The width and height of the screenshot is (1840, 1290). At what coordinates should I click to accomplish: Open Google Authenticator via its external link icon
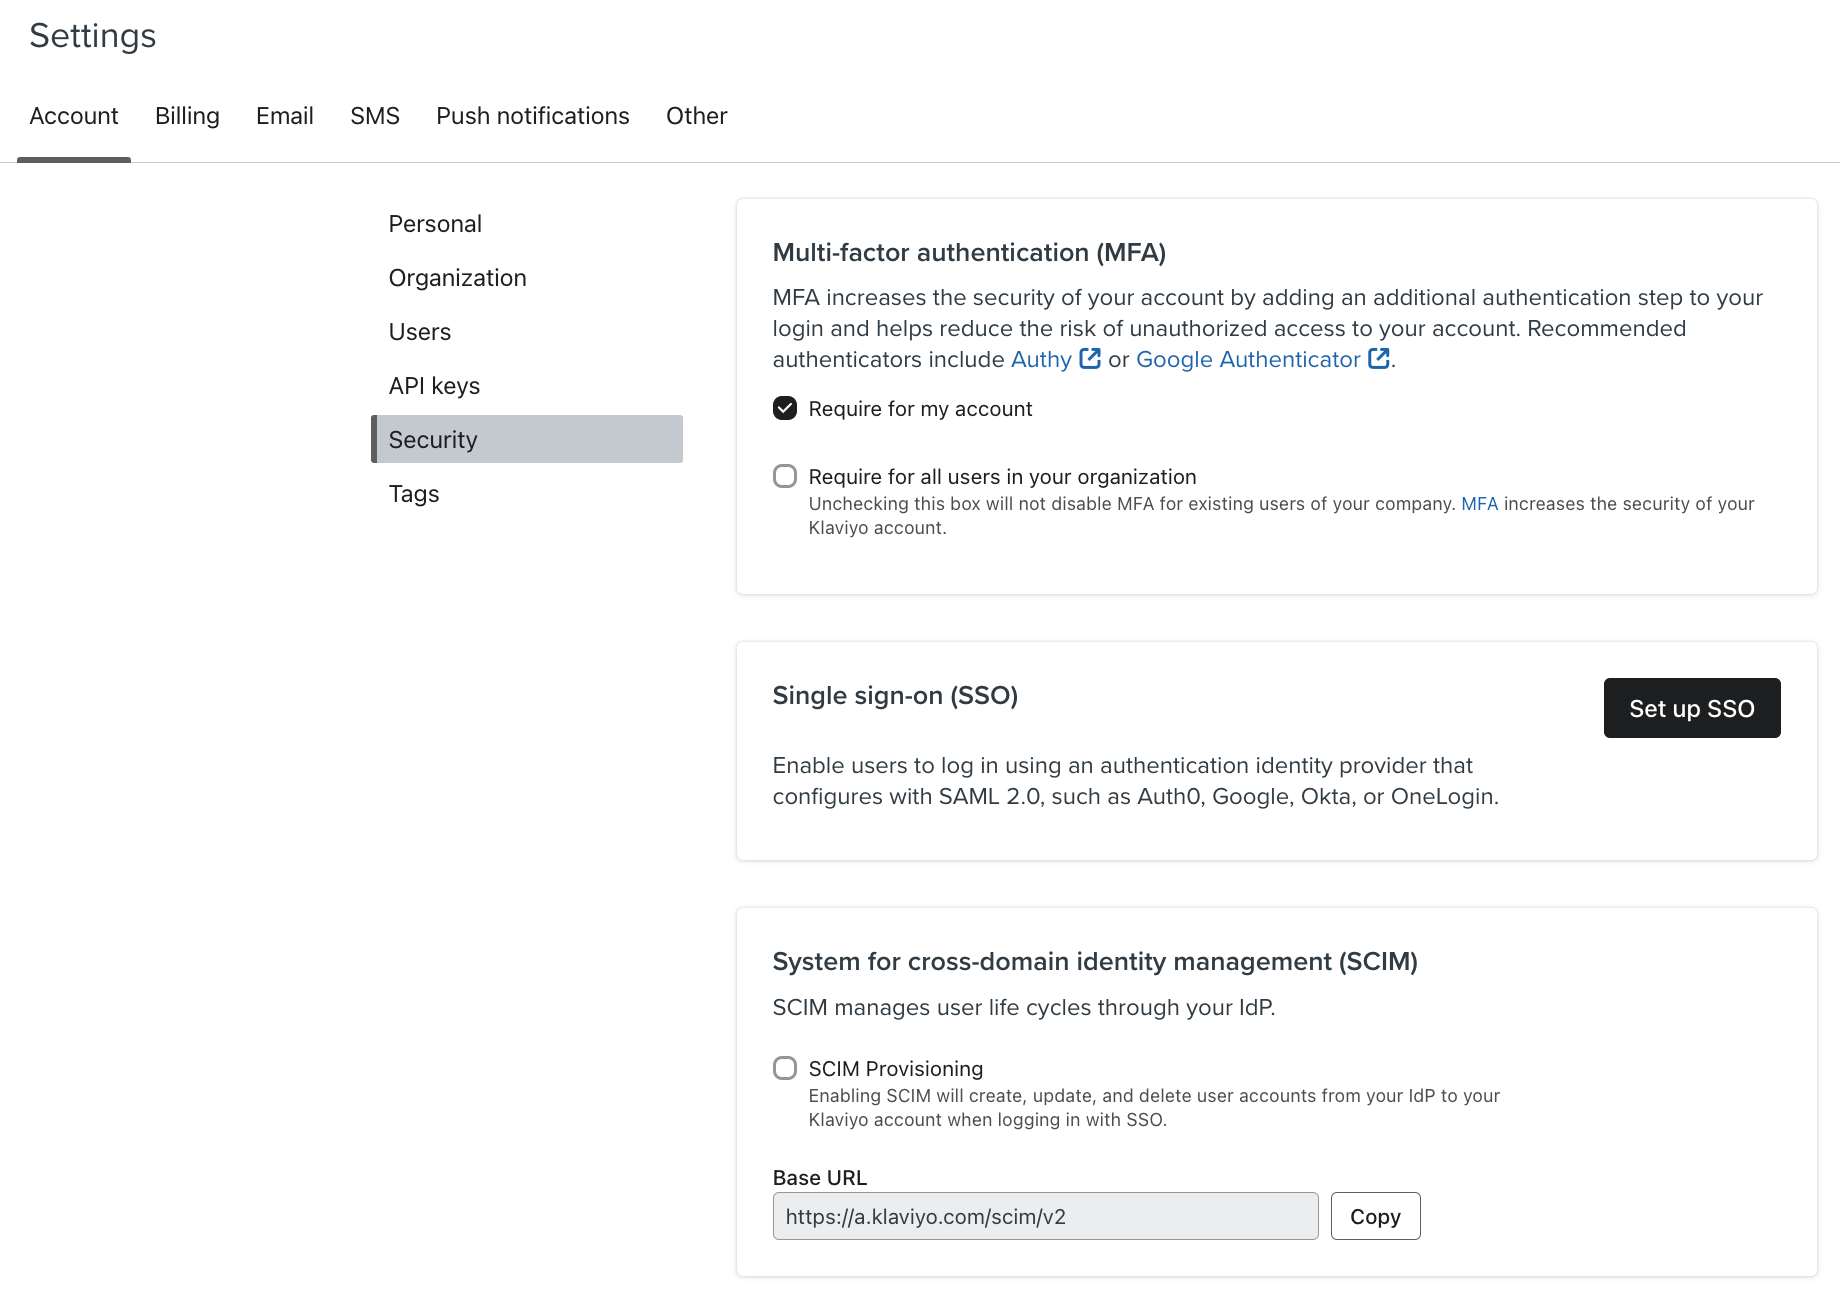[x=1379, y=359]
